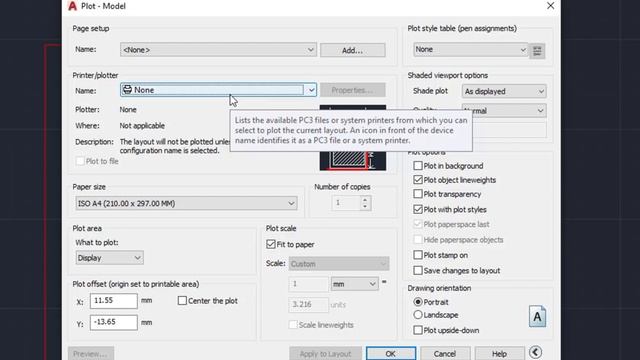
Task: Uncheck Fit to paper
Action: tap(271, 244)
